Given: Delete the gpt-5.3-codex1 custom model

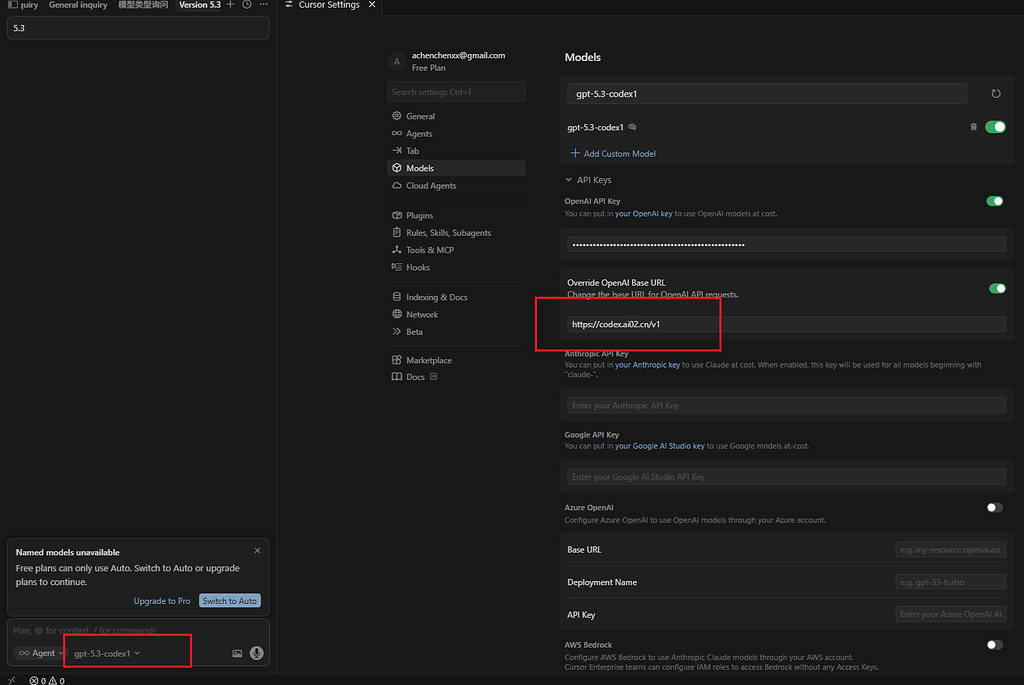Looking at the screenshot, I should [x=973, y=127].
